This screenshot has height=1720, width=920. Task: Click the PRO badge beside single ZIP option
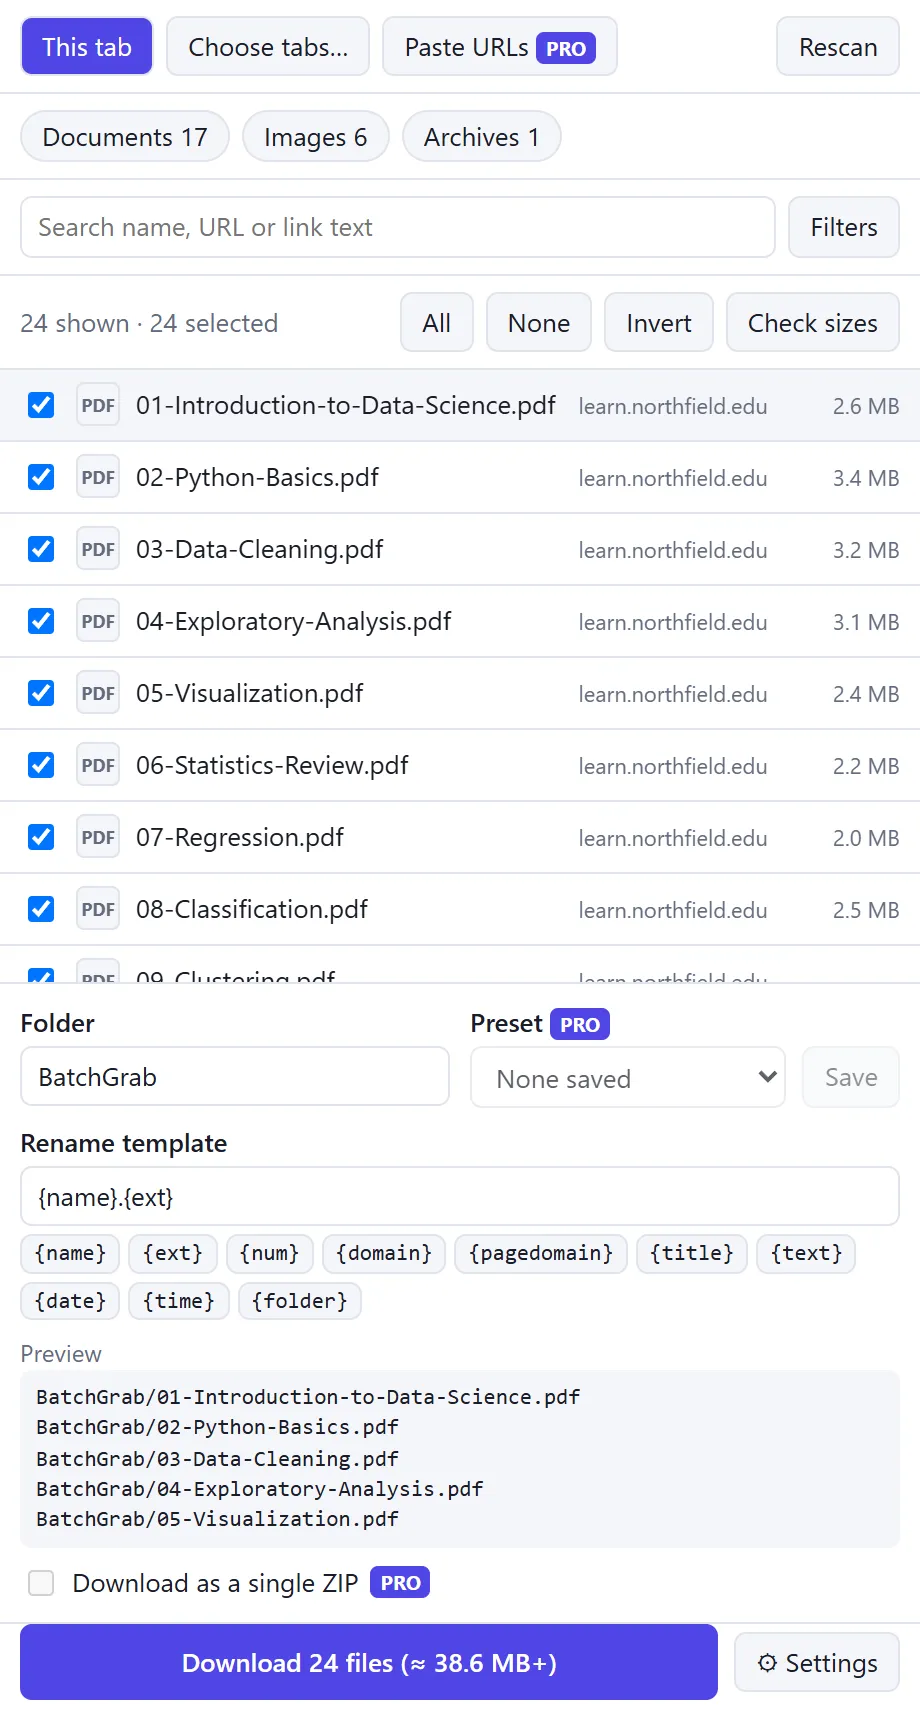tap(400, 1582)
